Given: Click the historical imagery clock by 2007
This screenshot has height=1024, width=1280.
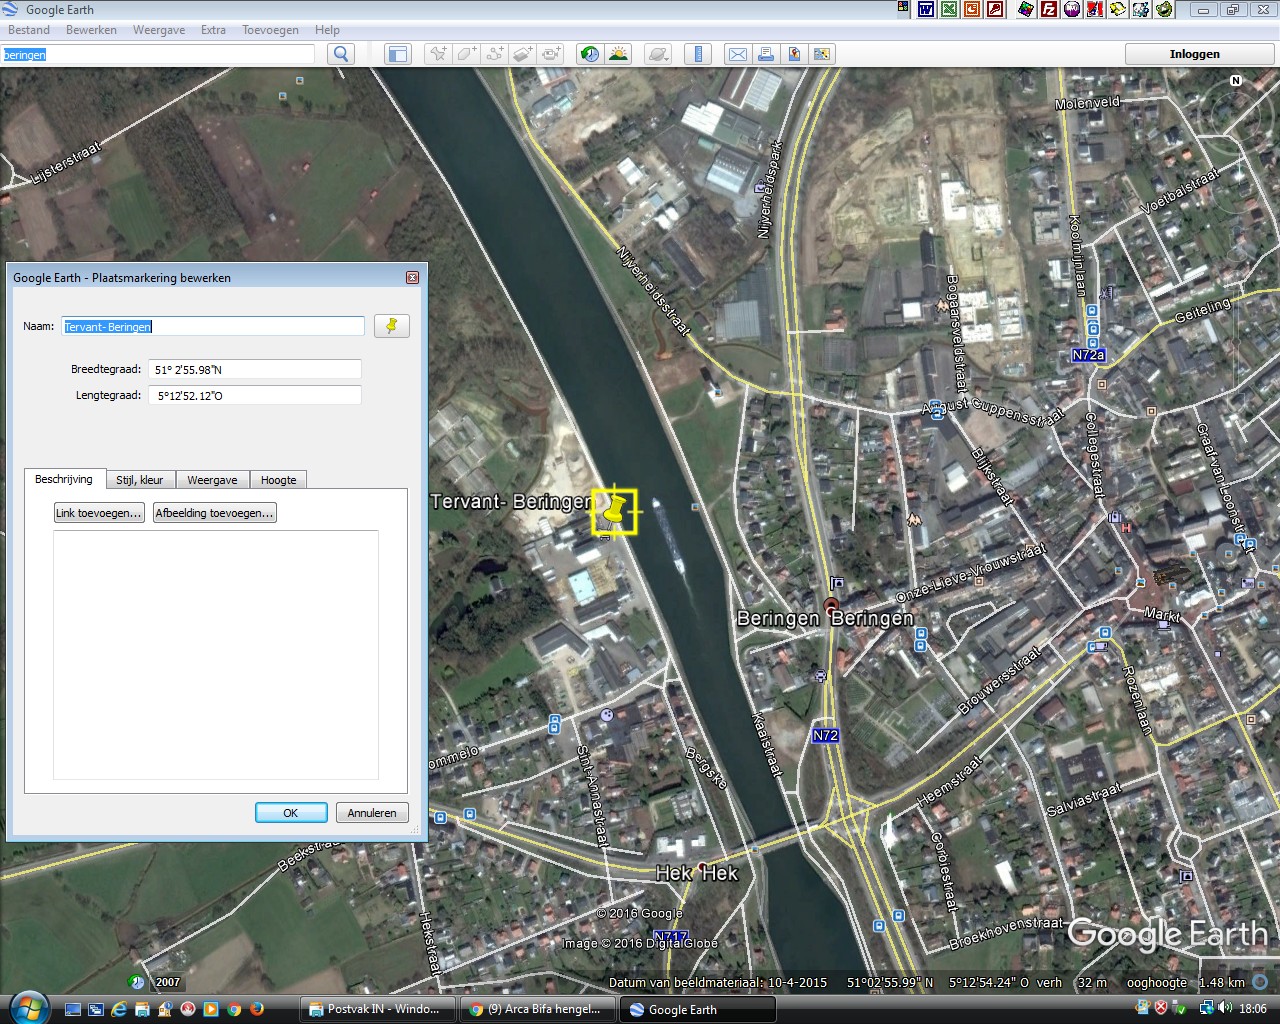Looking at the screenshot, I should point(137,982).
